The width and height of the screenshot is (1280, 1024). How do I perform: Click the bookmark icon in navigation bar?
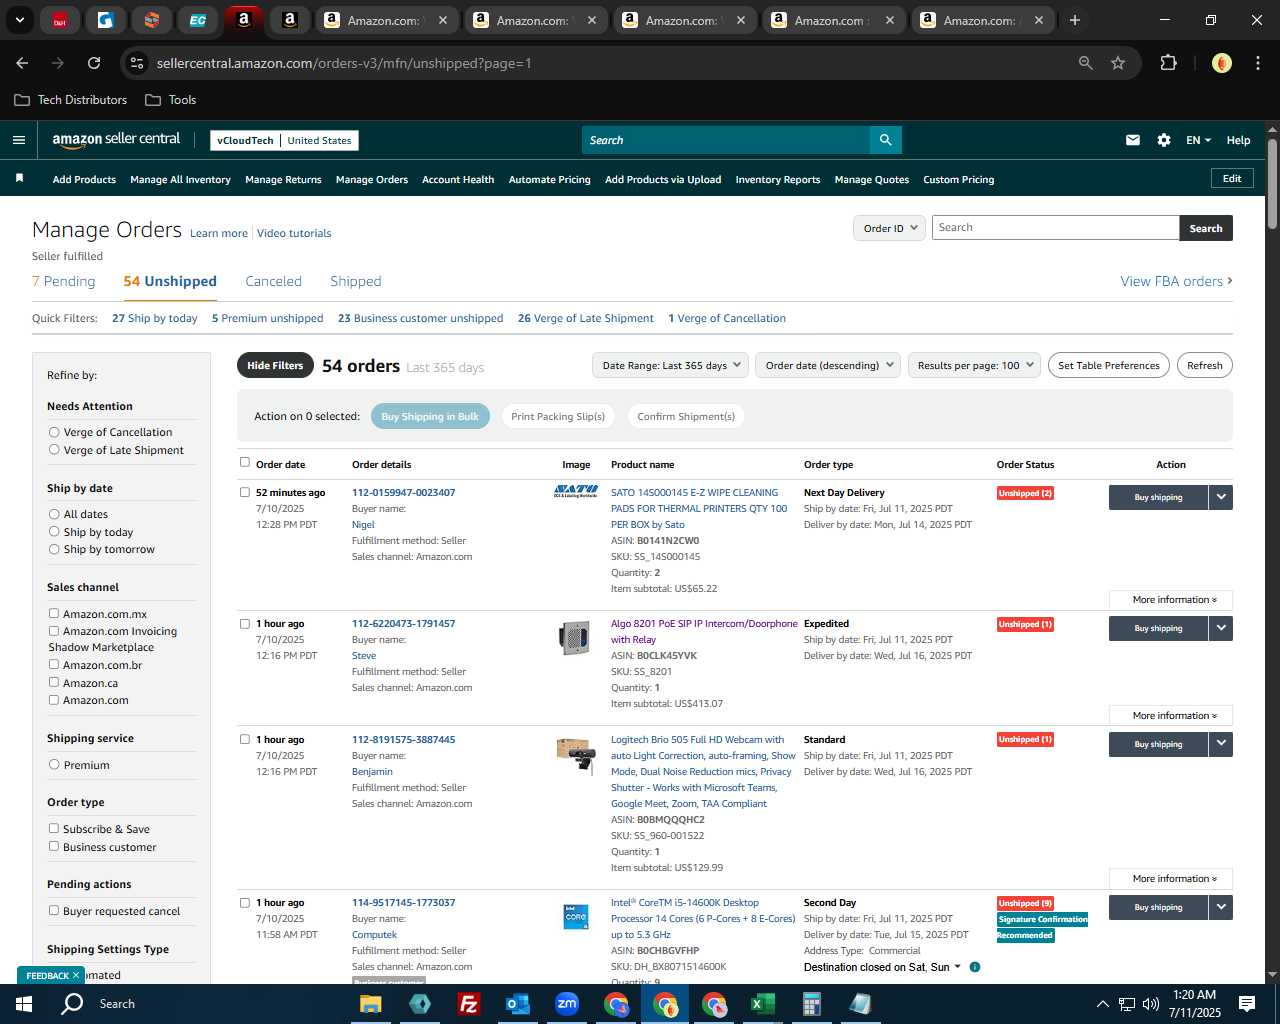tap(19, 178)
